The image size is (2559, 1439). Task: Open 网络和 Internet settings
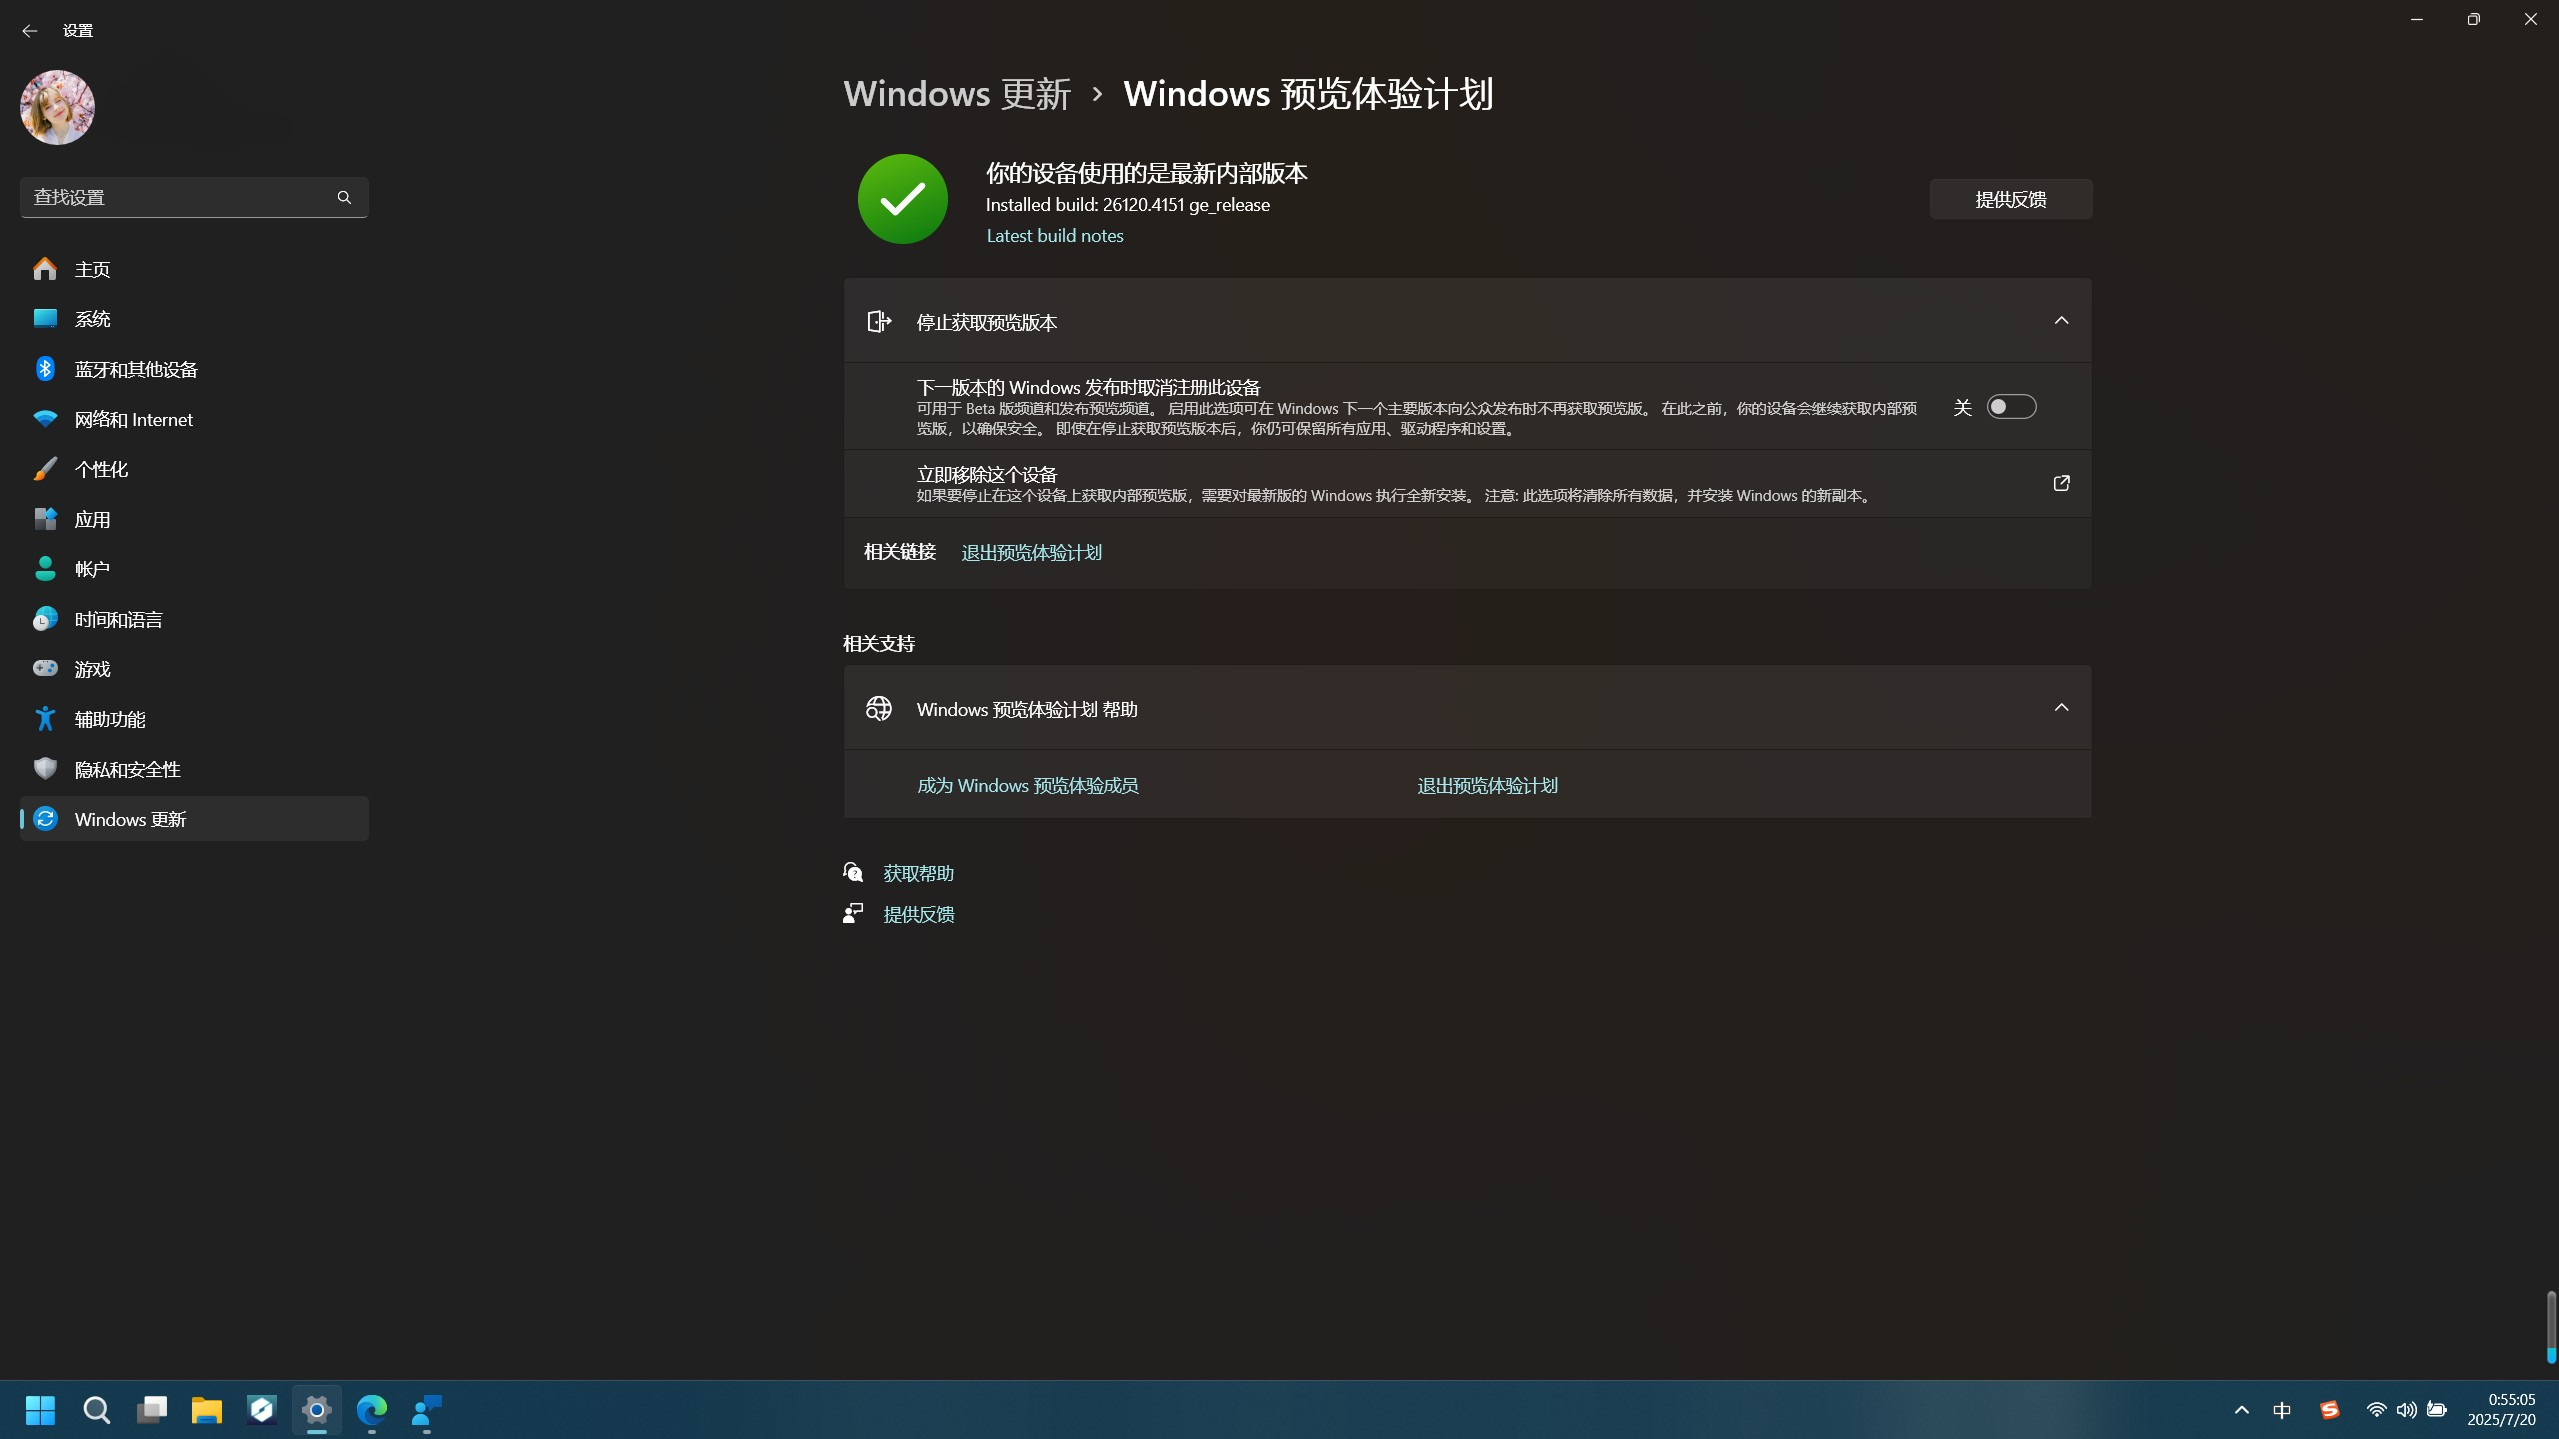click(194, 419)
